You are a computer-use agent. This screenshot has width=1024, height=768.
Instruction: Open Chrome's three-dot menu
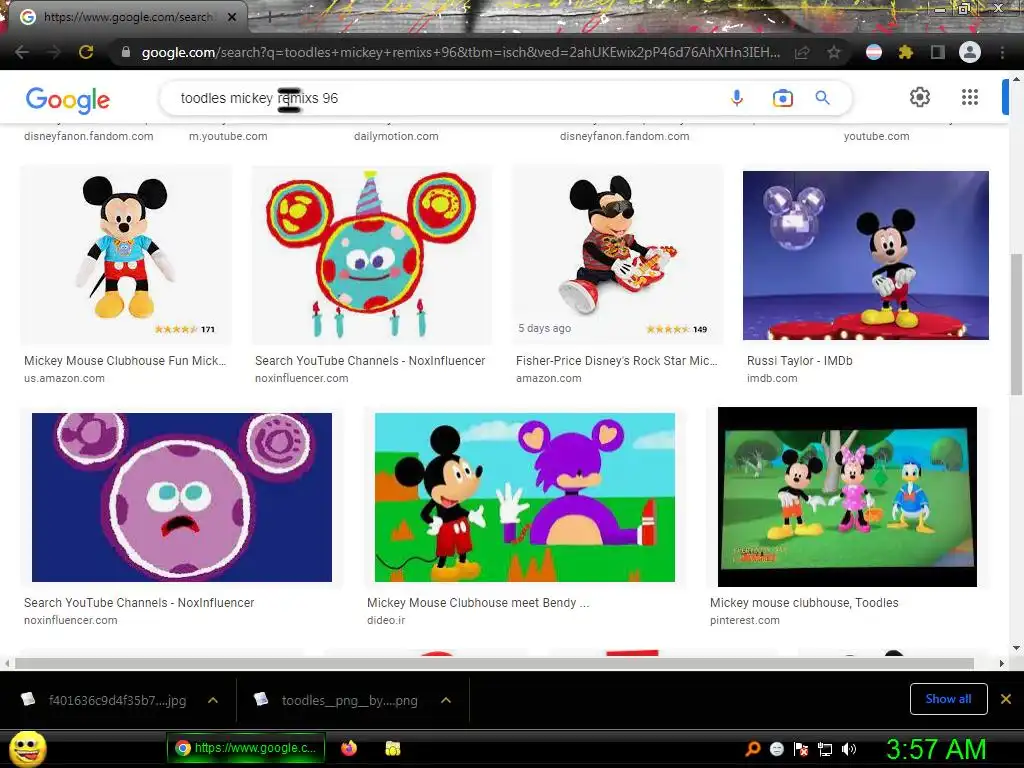(1002, 52)
